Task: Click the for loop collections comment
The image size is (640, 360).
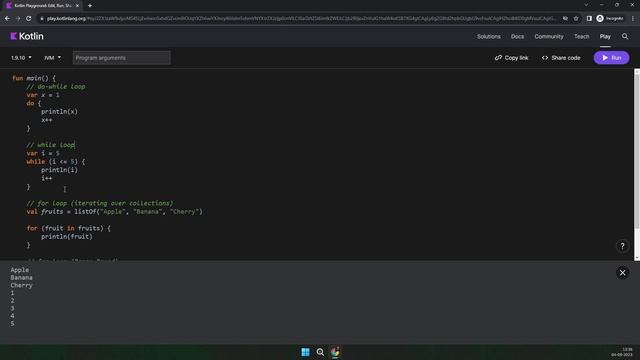Action: [100, 203]
